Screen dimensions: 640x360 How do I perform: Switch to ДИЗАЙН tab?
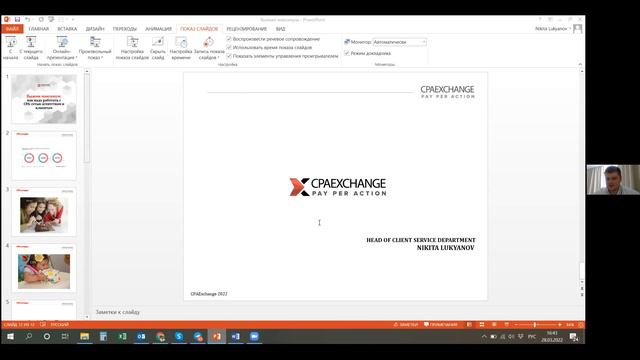click(95, 29)
